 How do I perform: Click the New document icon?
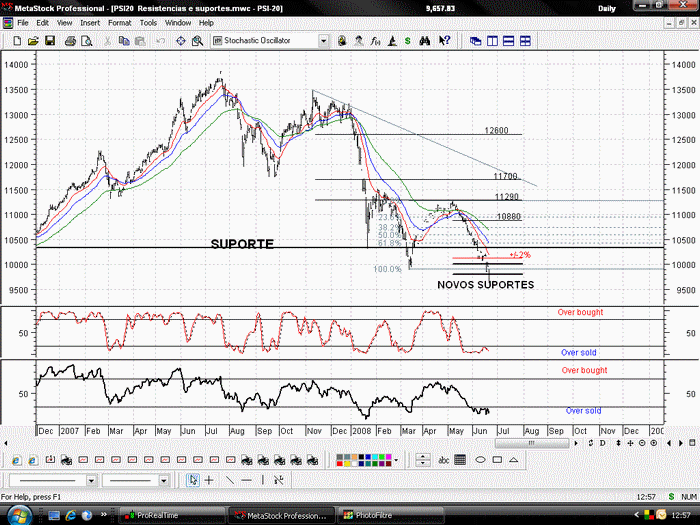17,41
